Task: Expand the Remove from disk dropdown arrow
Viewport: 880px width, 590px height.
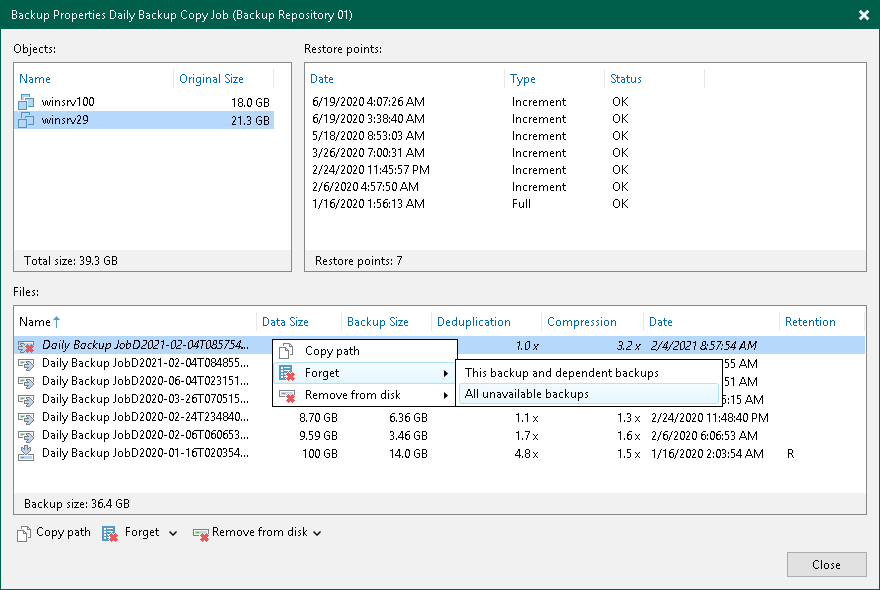Action: coord(317,532)
